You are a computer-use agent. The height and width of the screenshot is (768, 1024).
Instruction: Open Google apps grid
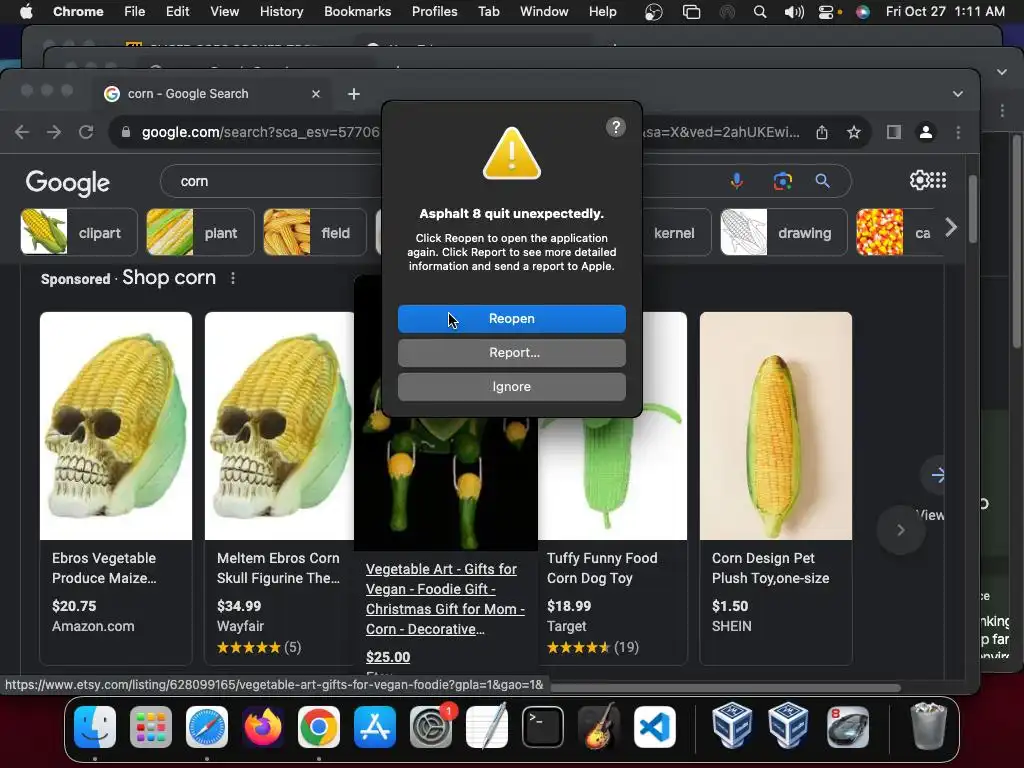click(938, 180)
